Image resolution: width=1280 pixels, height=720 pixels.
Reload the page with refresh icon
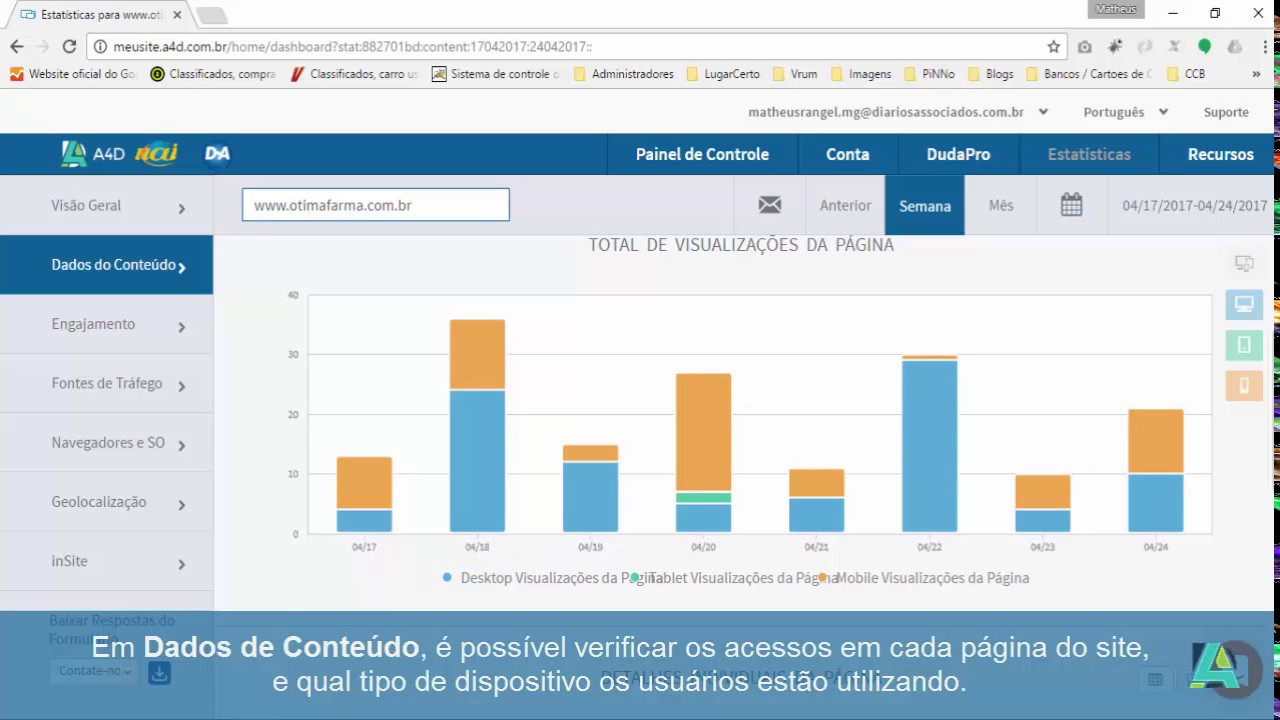(x=69, y=46)
